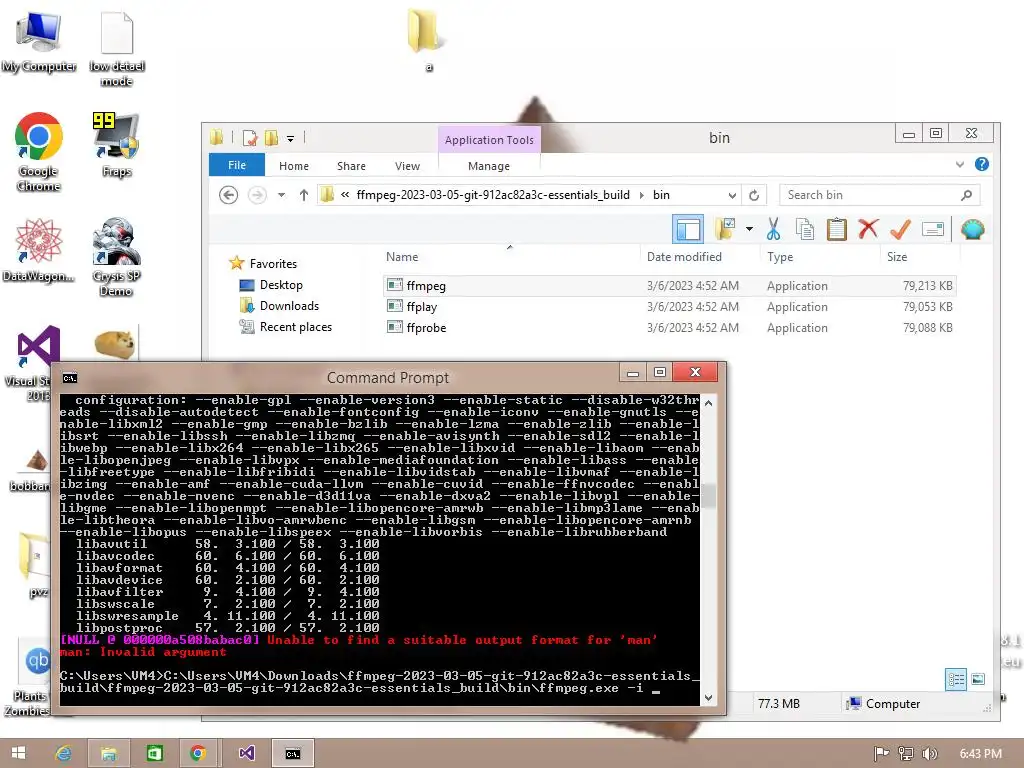Screen dimensions: 1024x768
Task: Click the network tray icon
Action: click(906, 754)
